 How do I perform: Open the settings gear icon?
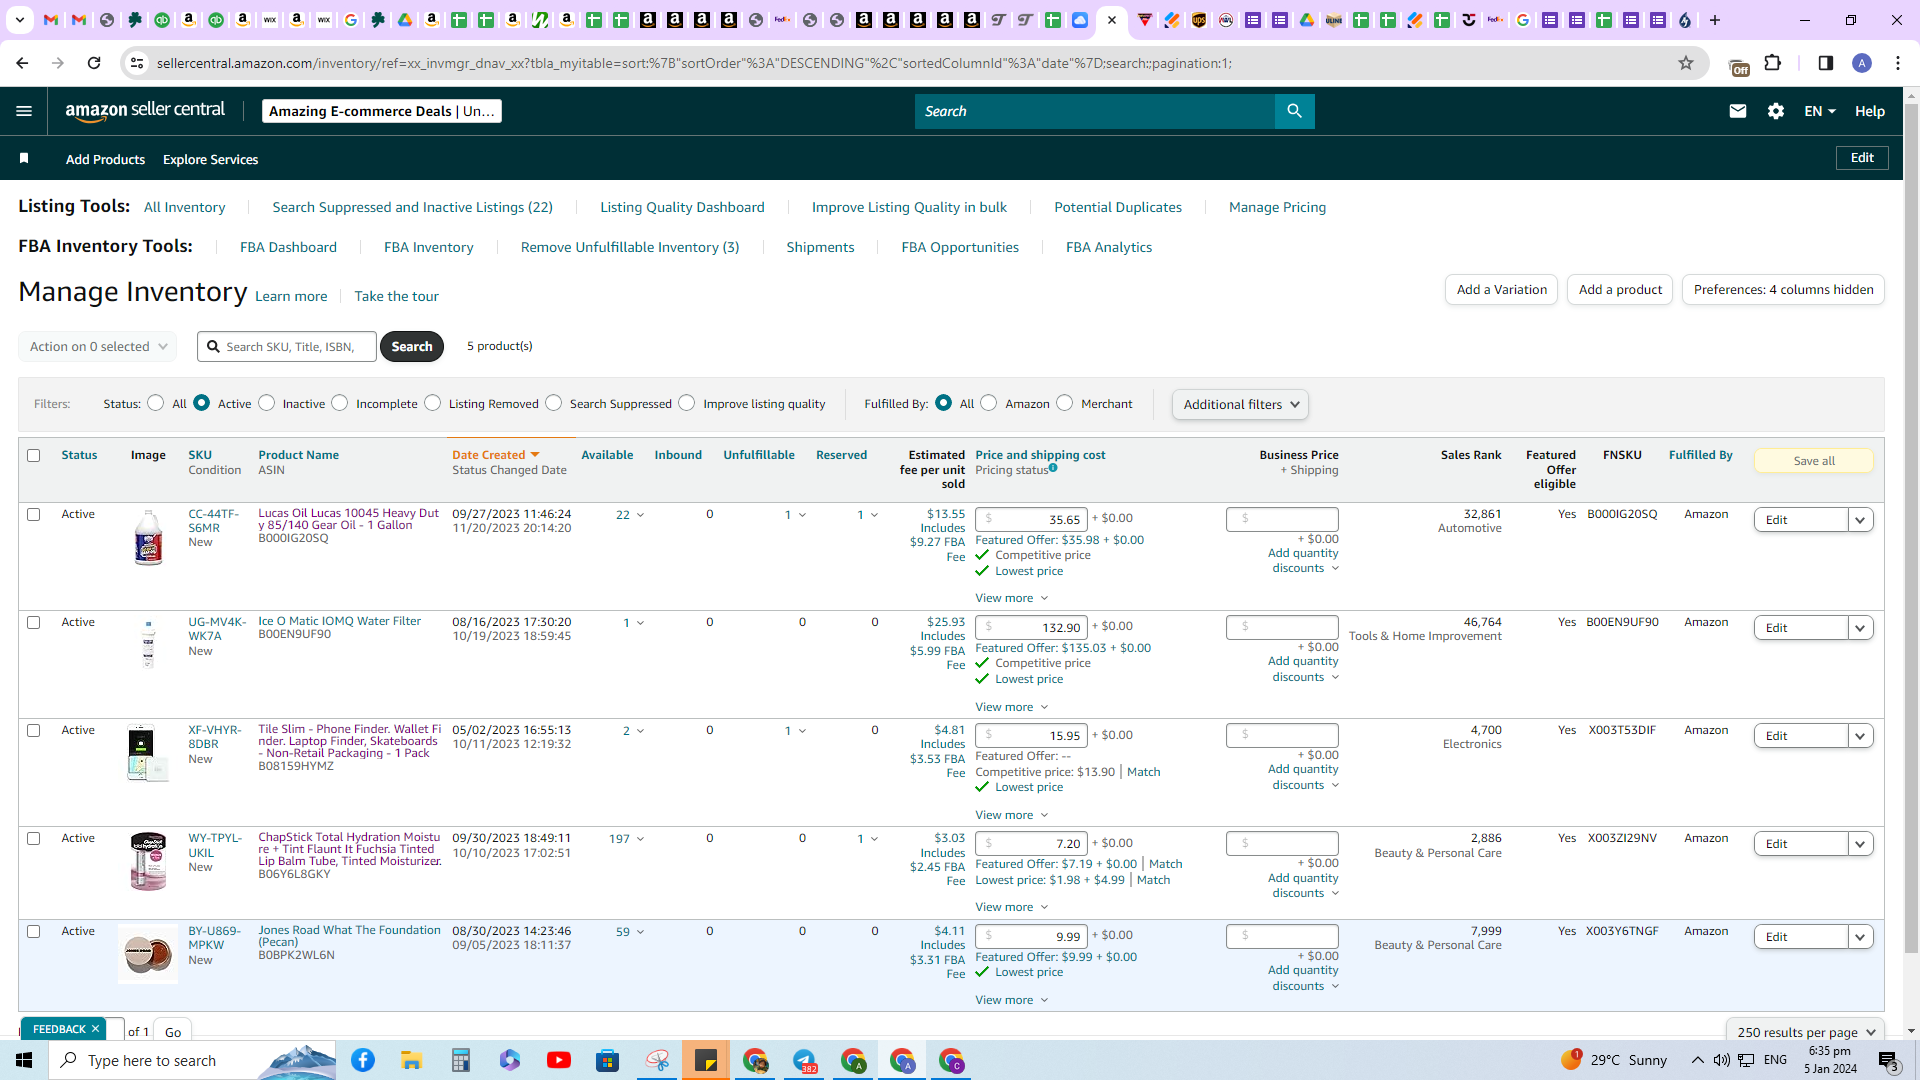1776,111
